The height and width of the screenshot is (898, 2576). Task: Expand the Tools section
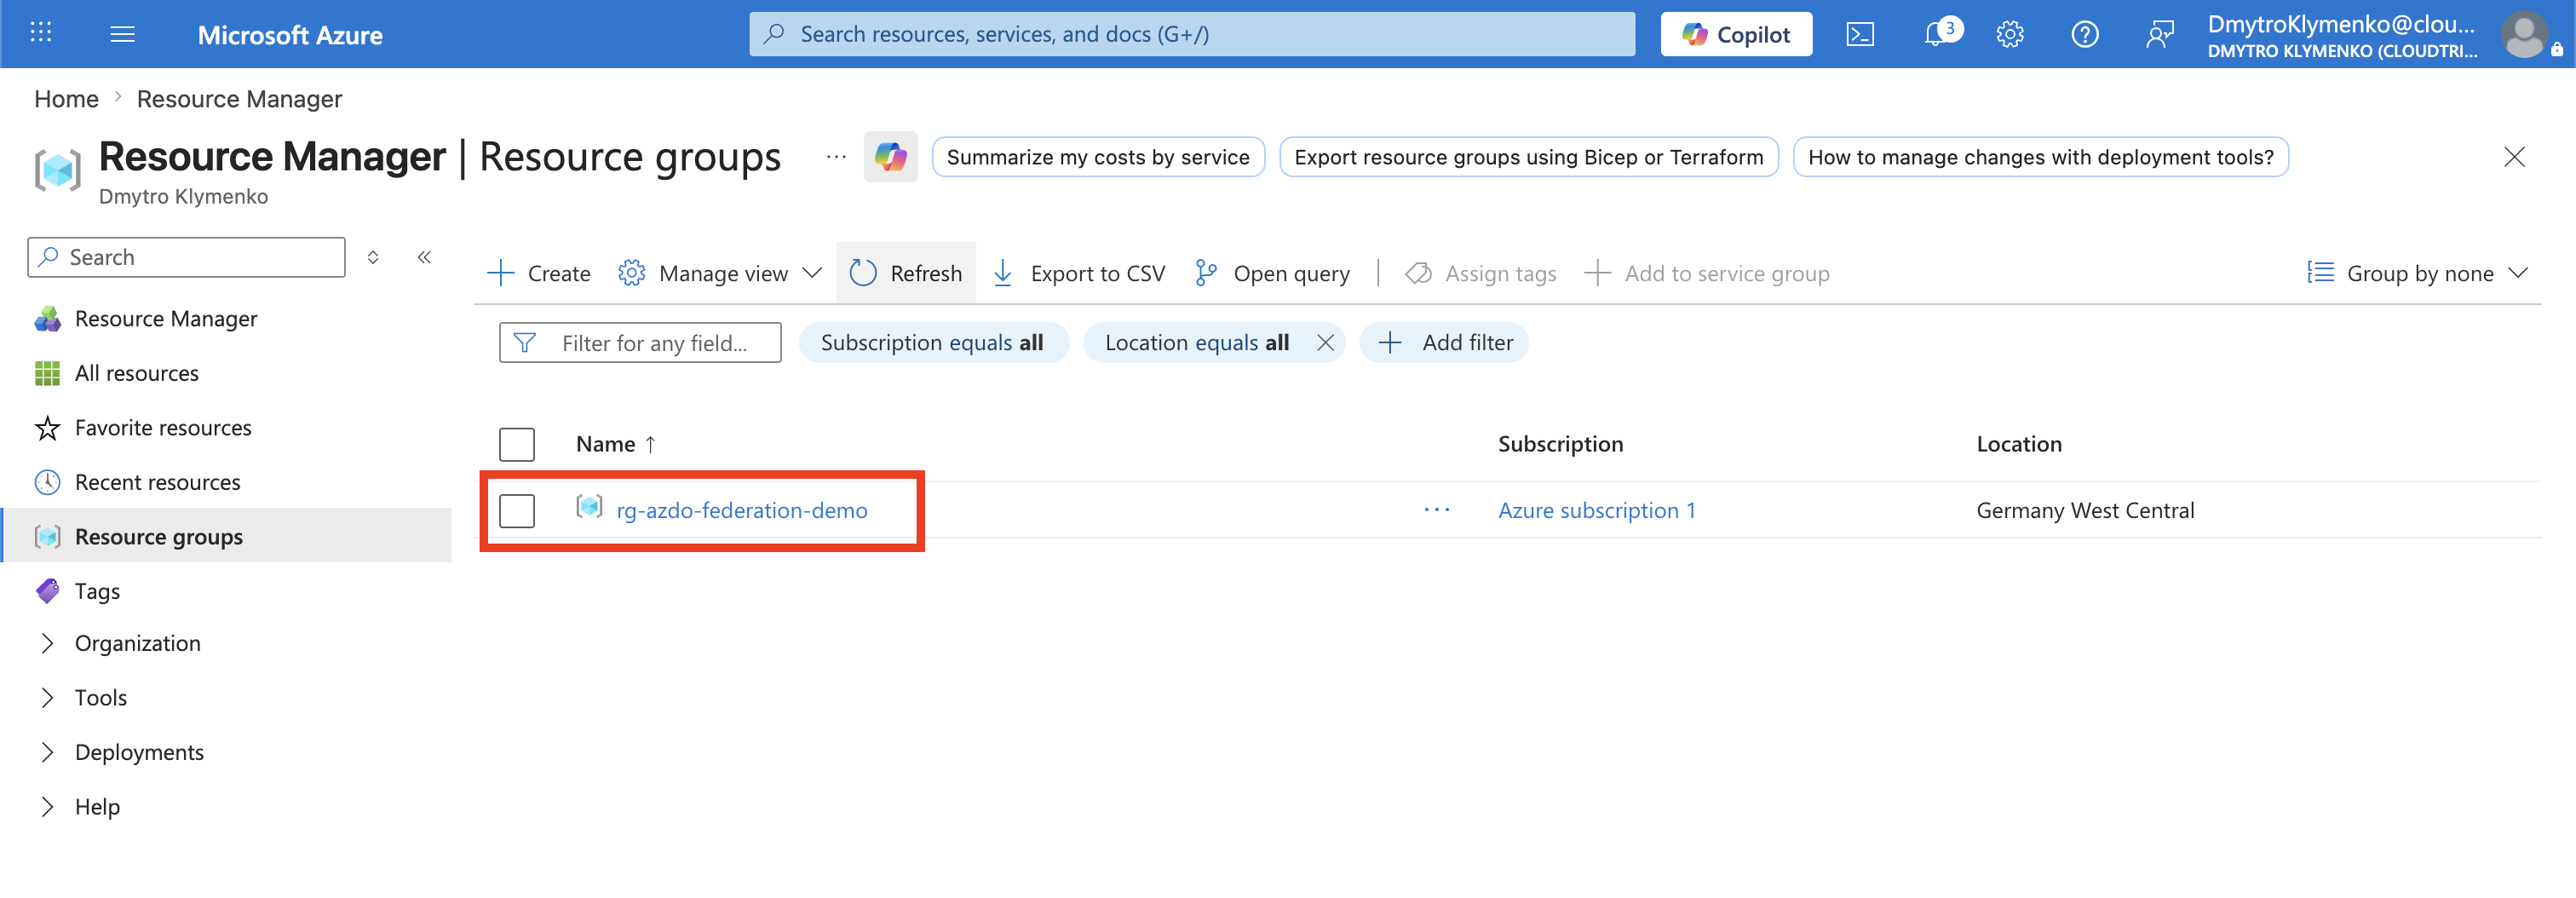pos(47,698)
